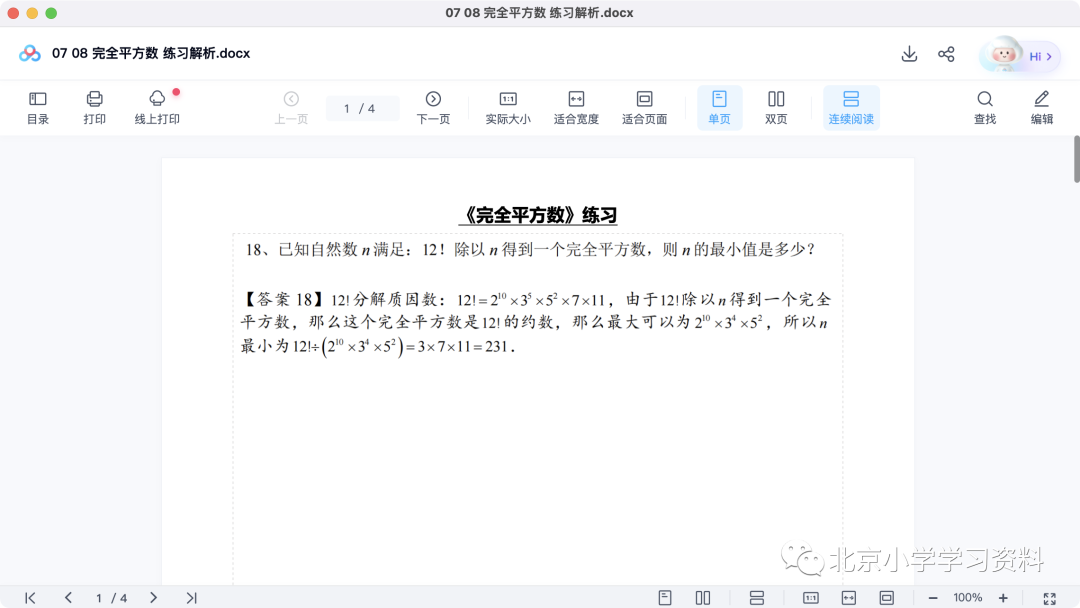Go to previous page with 上一页
1080x608 pixels.
pyautogui.click(x=291, y=107)
